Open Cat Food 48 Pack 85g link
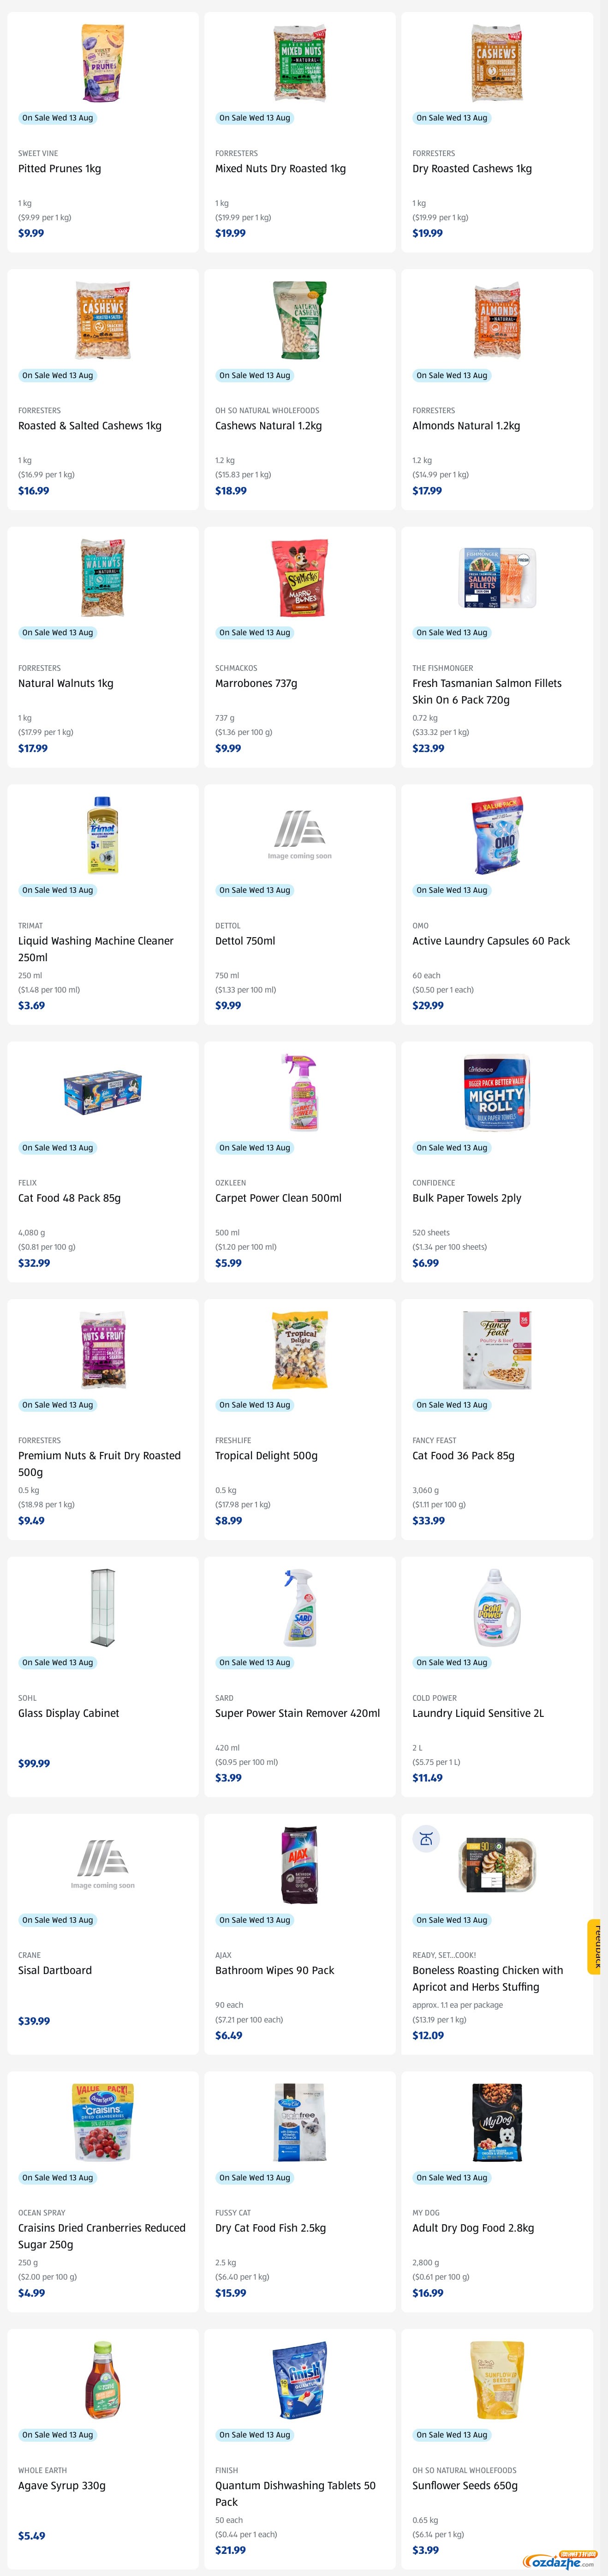The width and height of the screenshot is (608, 2576). (x=69, y=1198)
